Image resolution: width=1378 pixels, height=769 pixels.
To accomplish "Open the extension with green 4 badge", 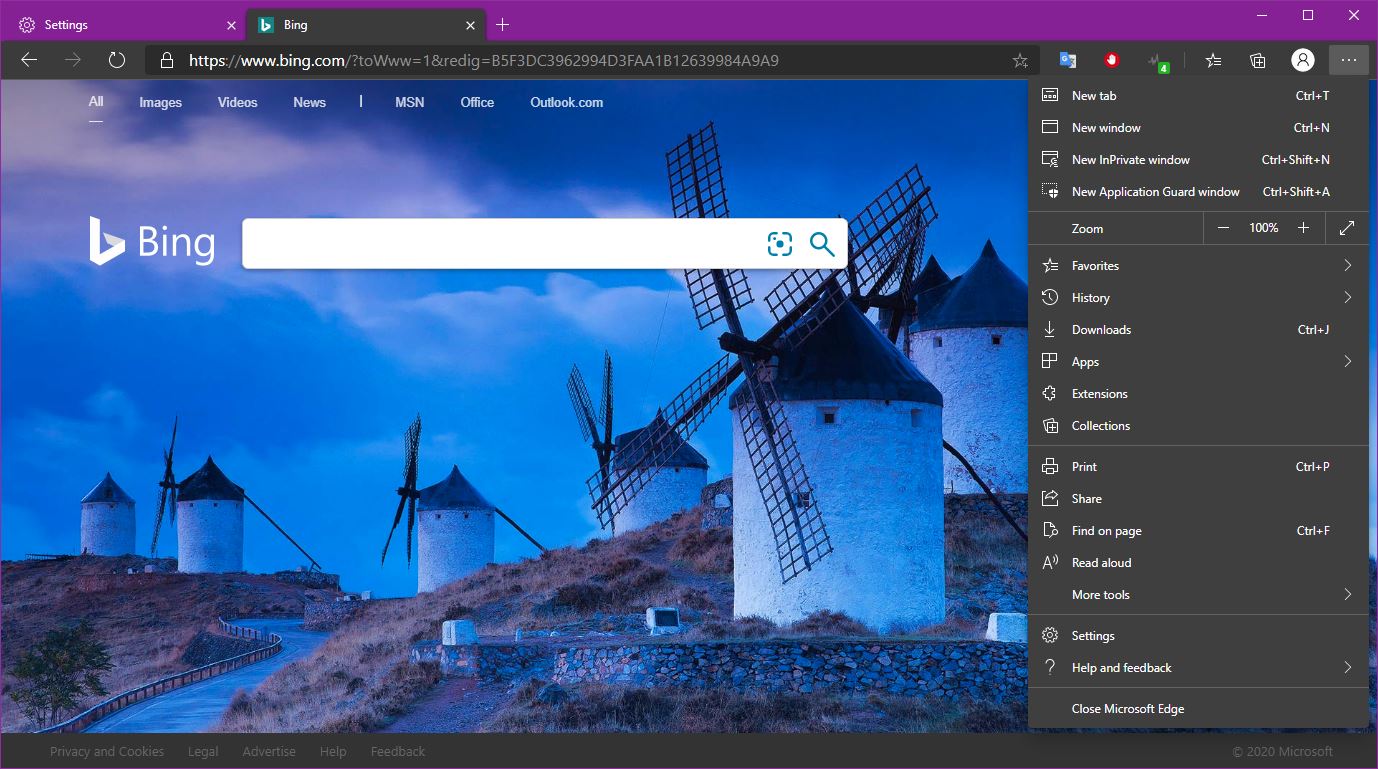I will pyautogui.click(x=1158, y=62).
